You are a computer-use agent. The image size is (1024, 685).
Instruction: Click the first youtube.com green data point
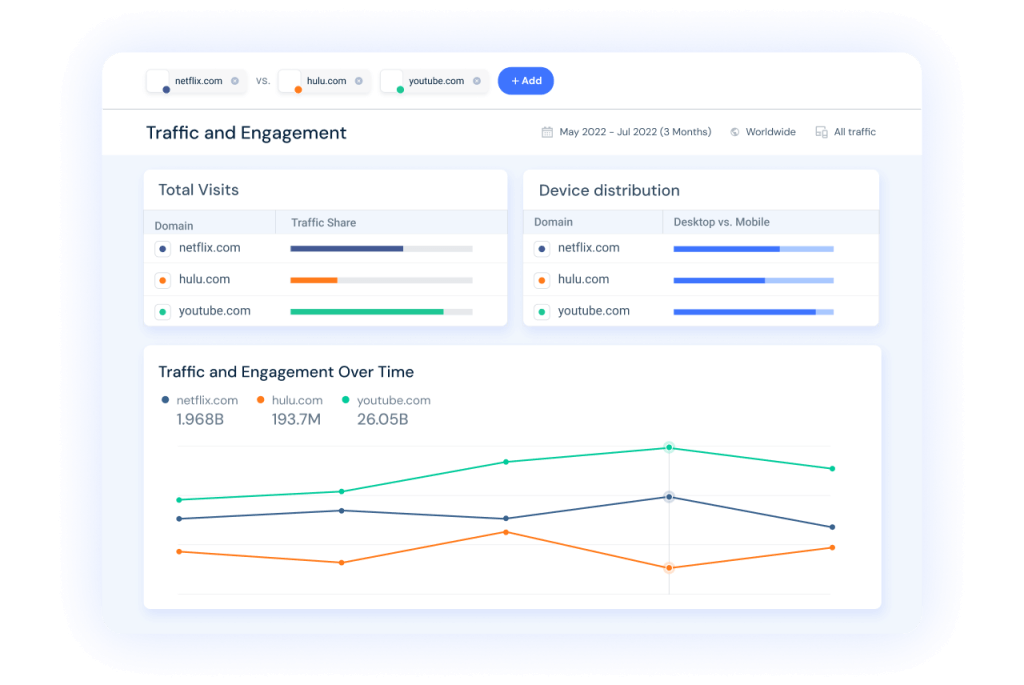[179, 500]
